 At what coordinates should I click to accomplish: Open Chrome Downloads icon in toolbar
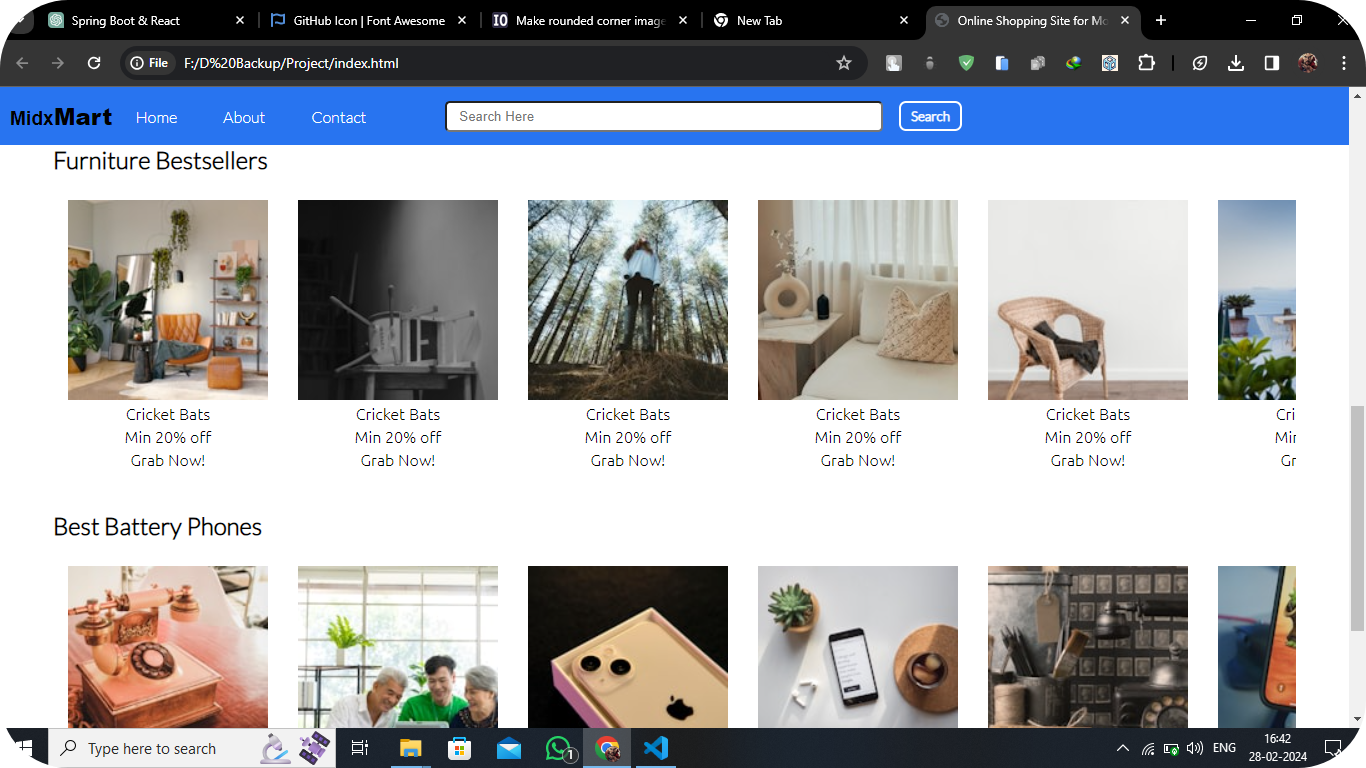[1236, 63]
